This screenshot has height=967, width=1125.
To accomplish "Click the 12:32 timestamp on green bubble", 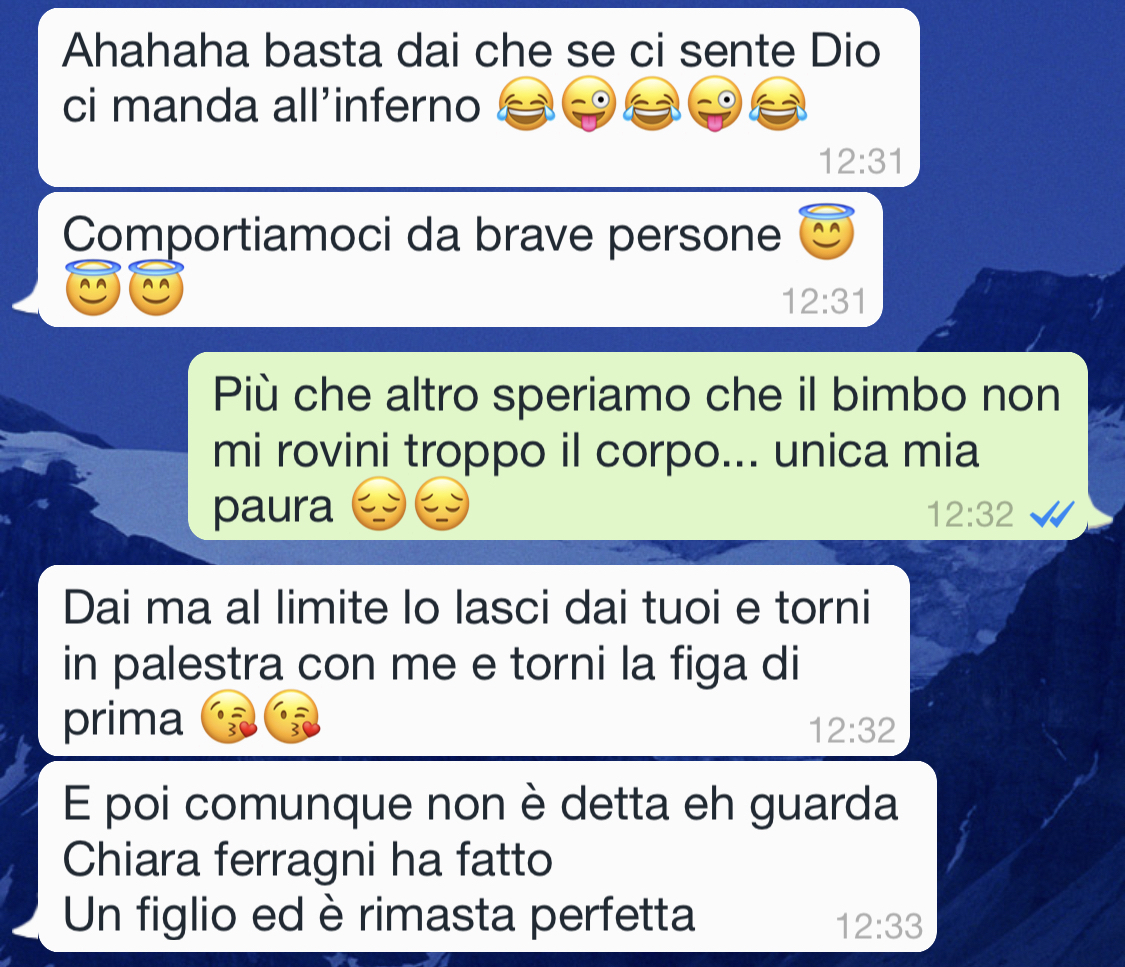I will click(x=969, y=514).
